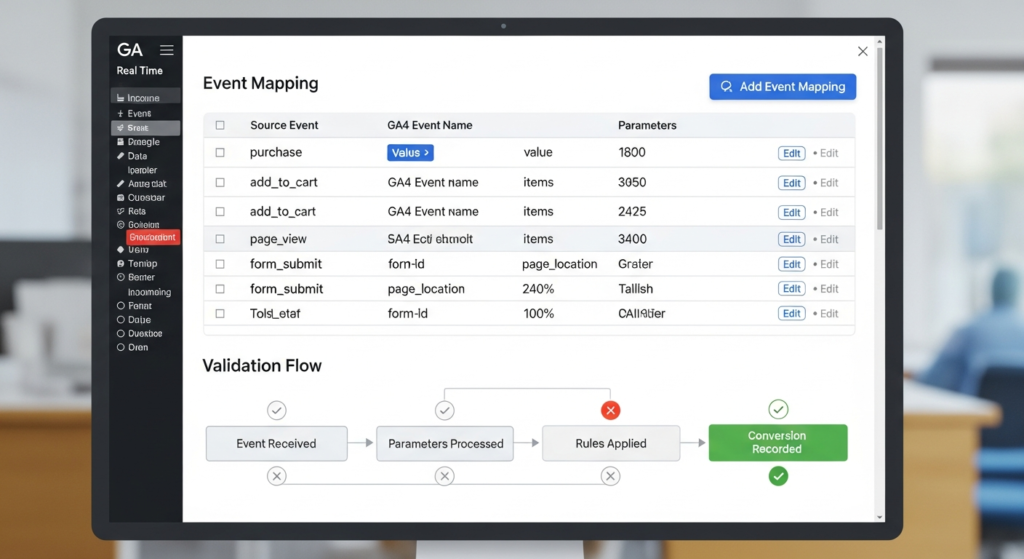Screen dimensions: 1024x559
Task: Click the checkmark circle above Parameters Processed
Action: [x=445, y=410]
